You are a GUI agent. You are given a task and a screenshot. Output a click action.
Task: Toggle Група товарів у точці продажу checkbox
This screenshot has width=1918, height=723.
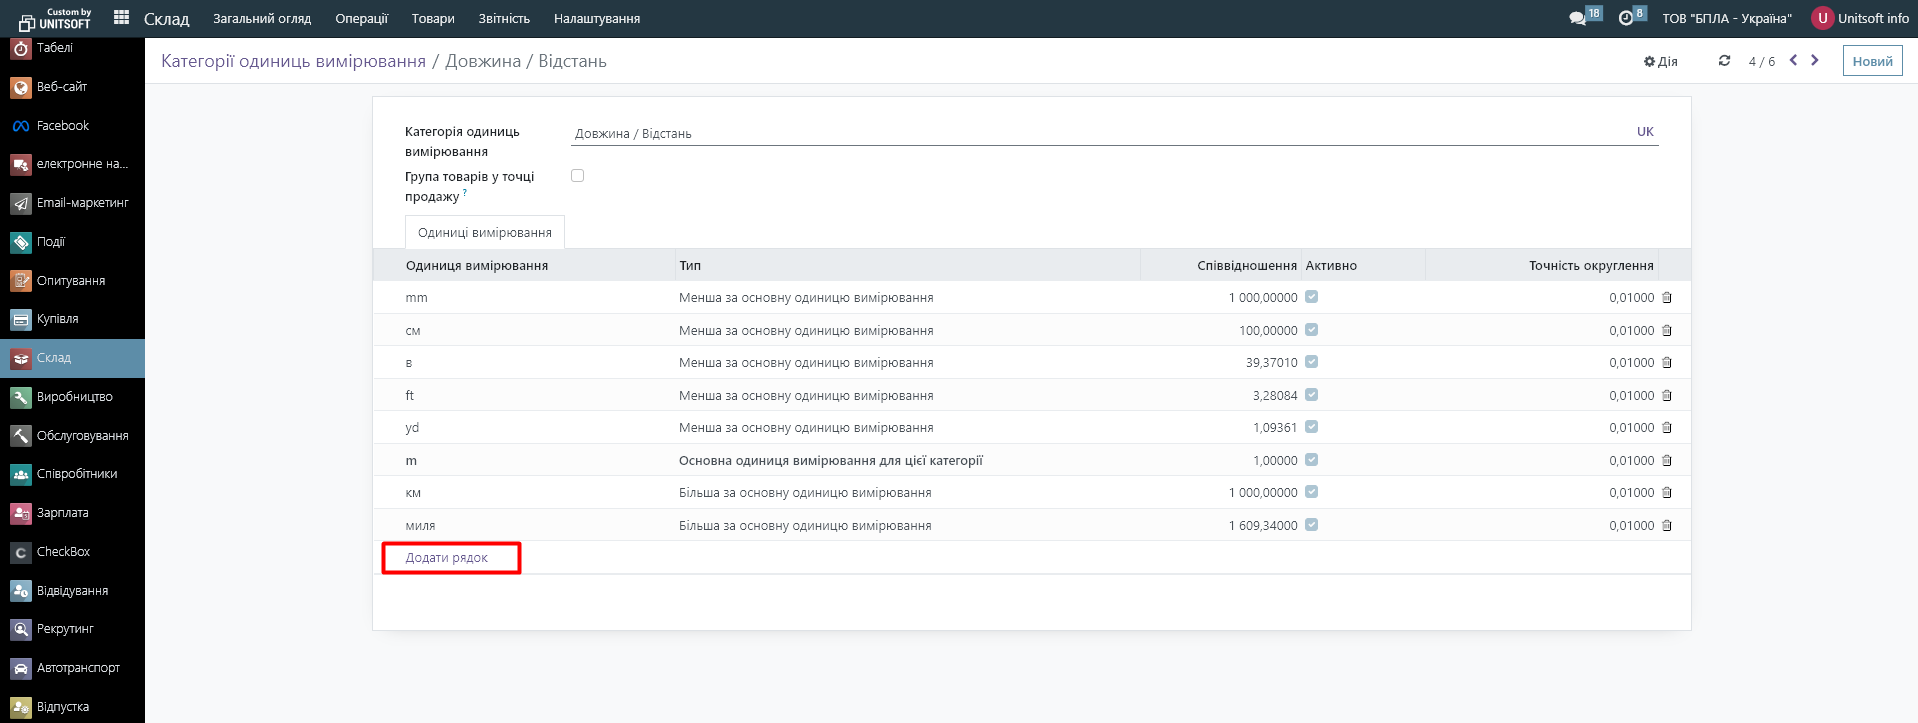pos(577,176)
